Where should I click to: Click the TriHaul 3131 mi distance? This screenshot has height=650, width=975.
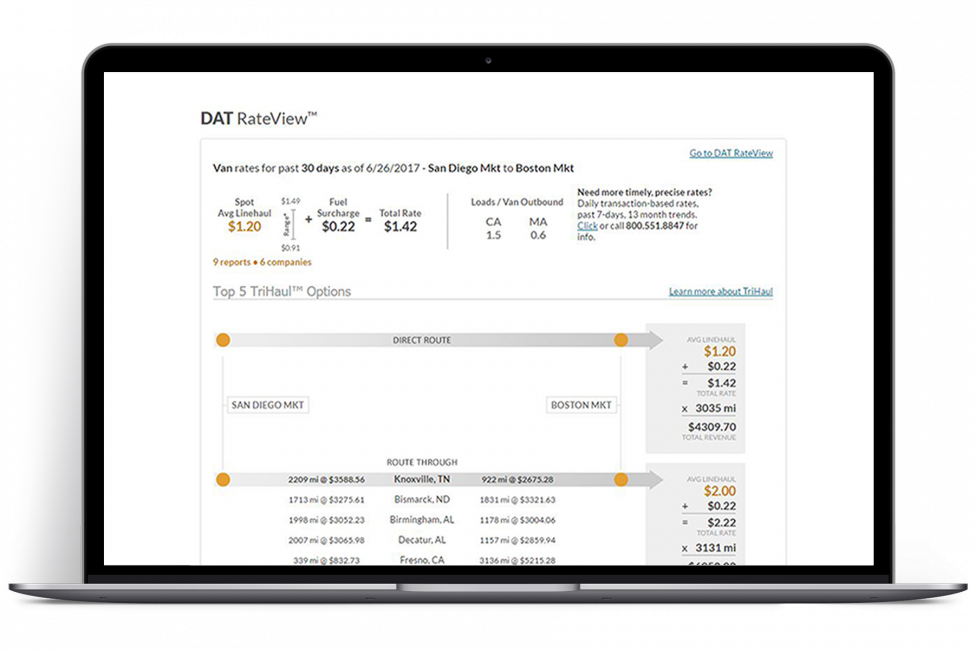pos(715,547)
